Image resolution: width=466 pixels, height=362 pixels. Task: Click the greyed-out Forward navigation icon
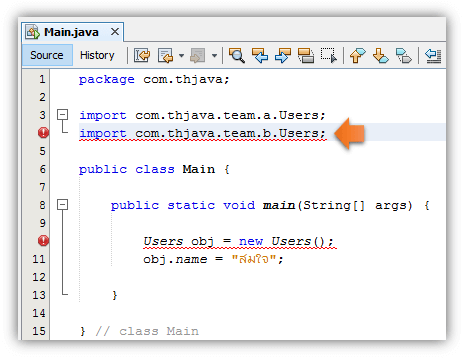point(197,55)
